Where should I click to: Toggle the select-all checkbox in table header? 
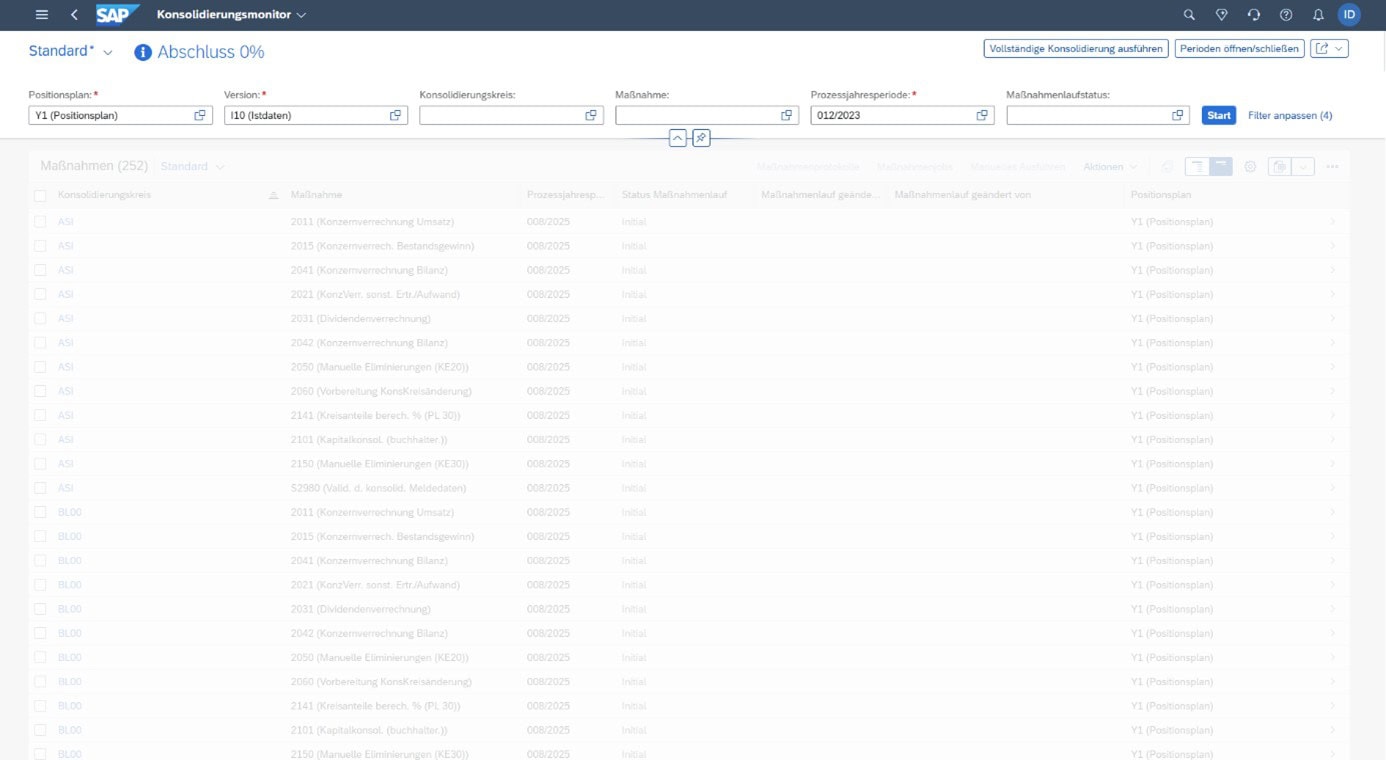(41, 195)
